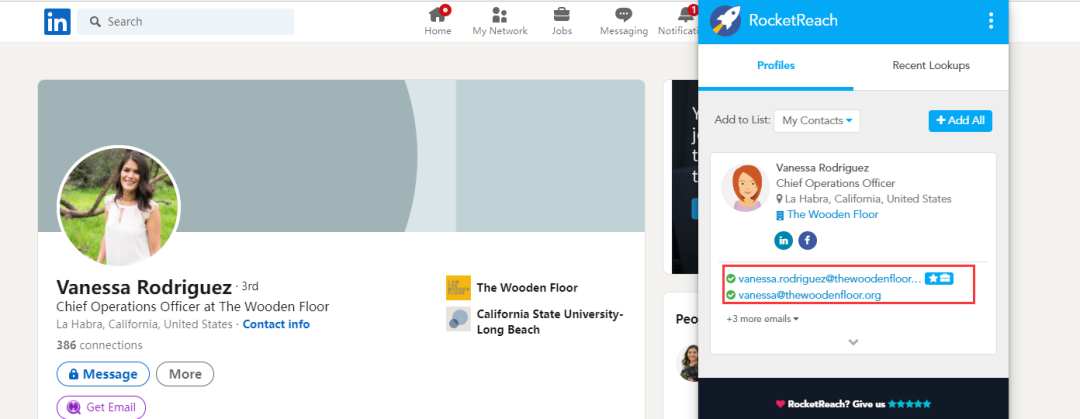This screenshot has height=419, width=1080.
Task: Open the My Contacts list dropdown
Action: click(817, 121)
